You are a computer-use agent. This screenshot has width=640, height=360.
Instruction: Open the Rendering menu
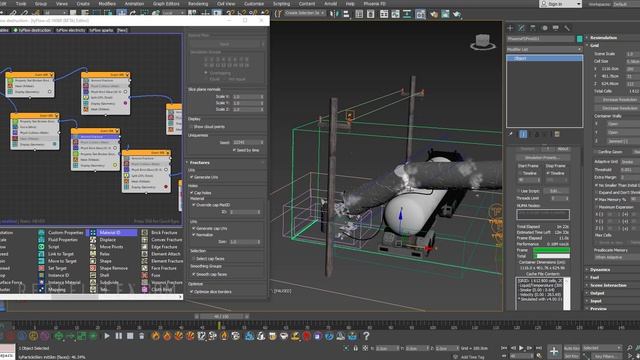tap(198, 4)
